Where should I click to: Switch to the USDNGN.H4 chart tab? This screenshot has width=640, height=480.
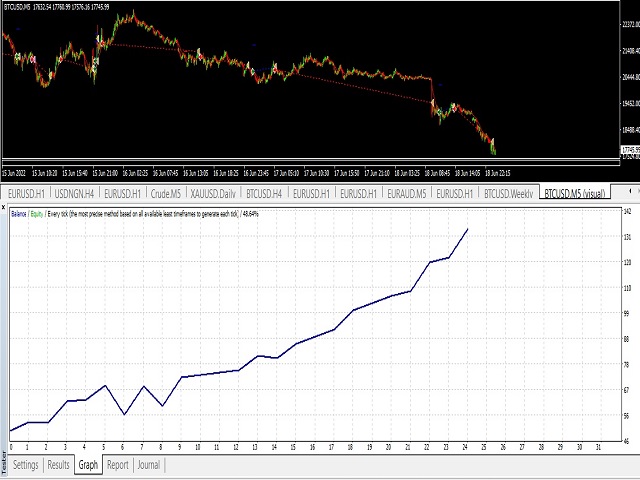[x=74, y=193]
